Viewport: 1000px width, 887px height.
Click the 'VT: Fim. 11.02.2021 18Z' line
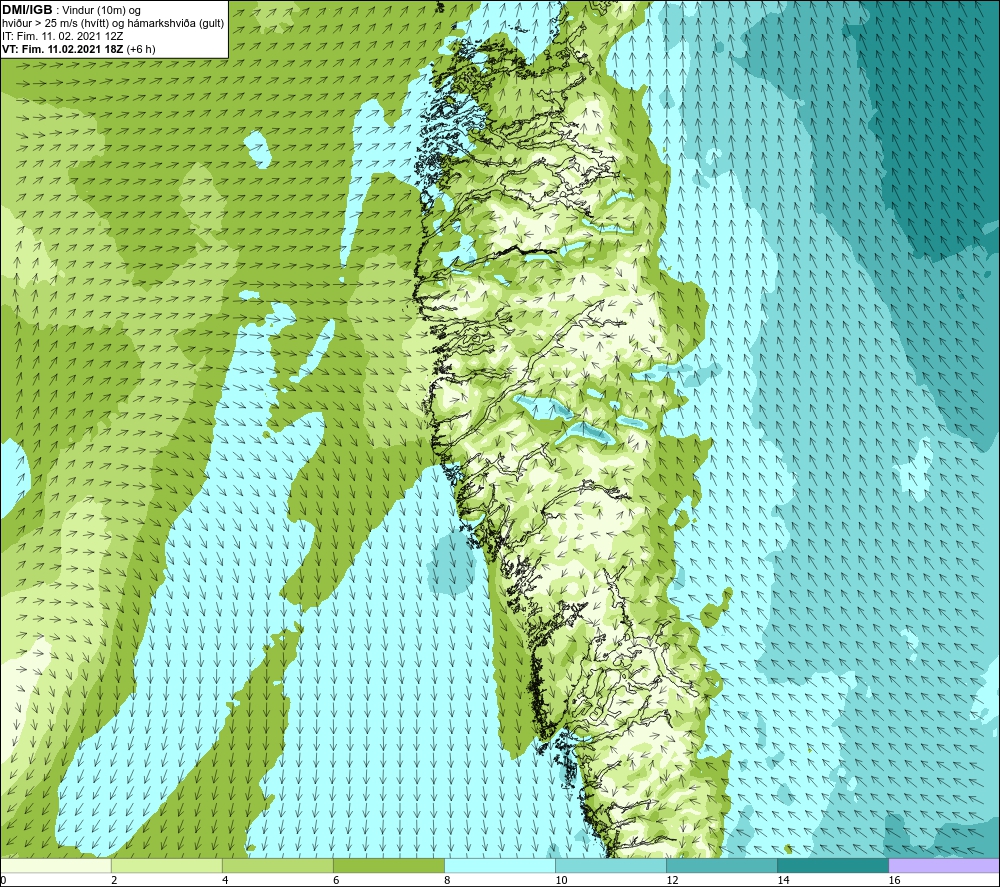[x=62, y=49]
